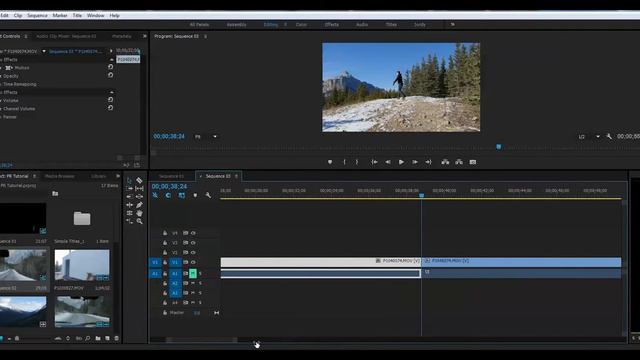Select the Track Select Forward tool

[129, 189]
